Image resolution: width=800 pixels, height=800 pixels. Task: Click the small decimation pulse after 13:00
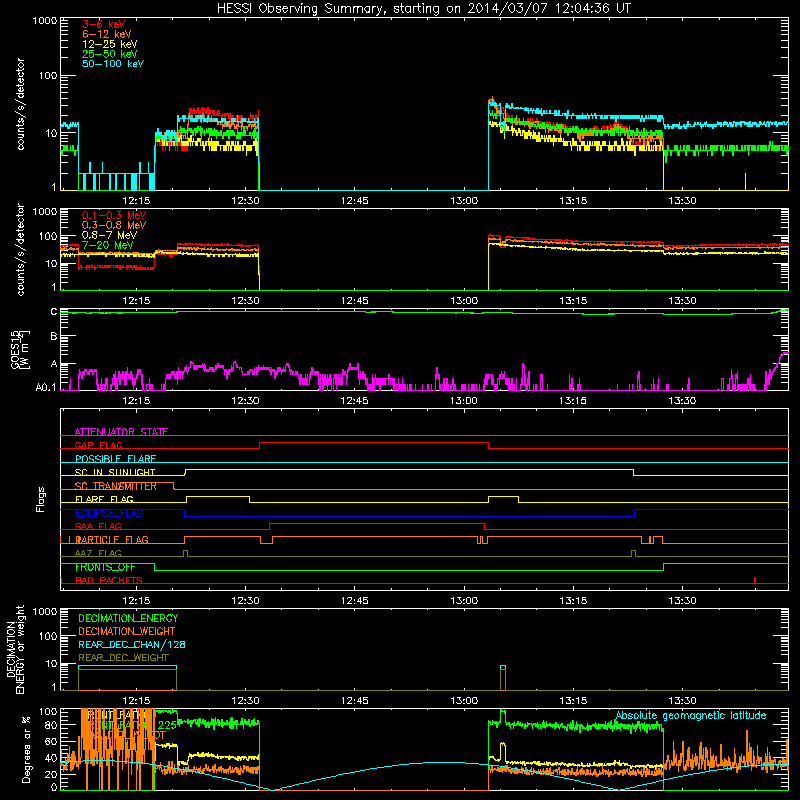click(503, 678)
